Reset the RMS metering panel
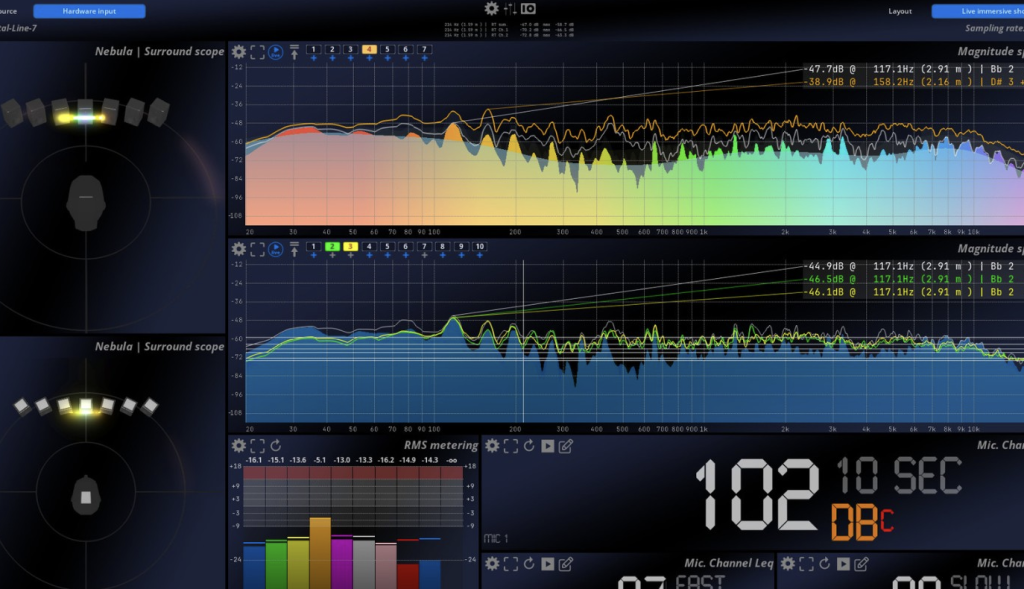 [x=275, y=445]
